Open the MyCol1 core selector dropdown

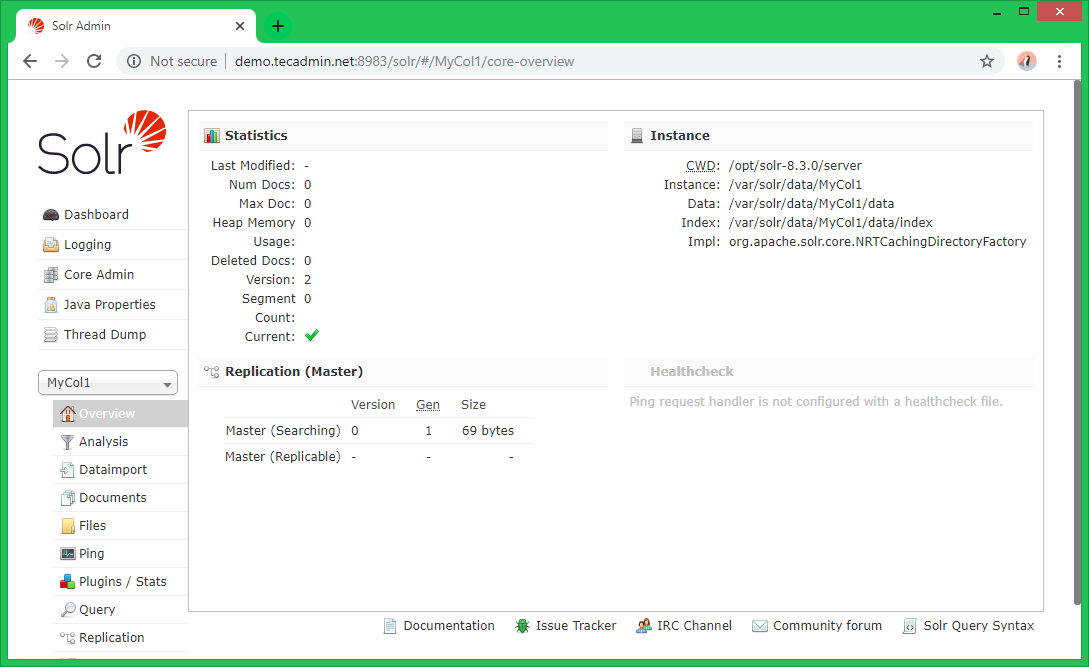(x=108, y=383)
